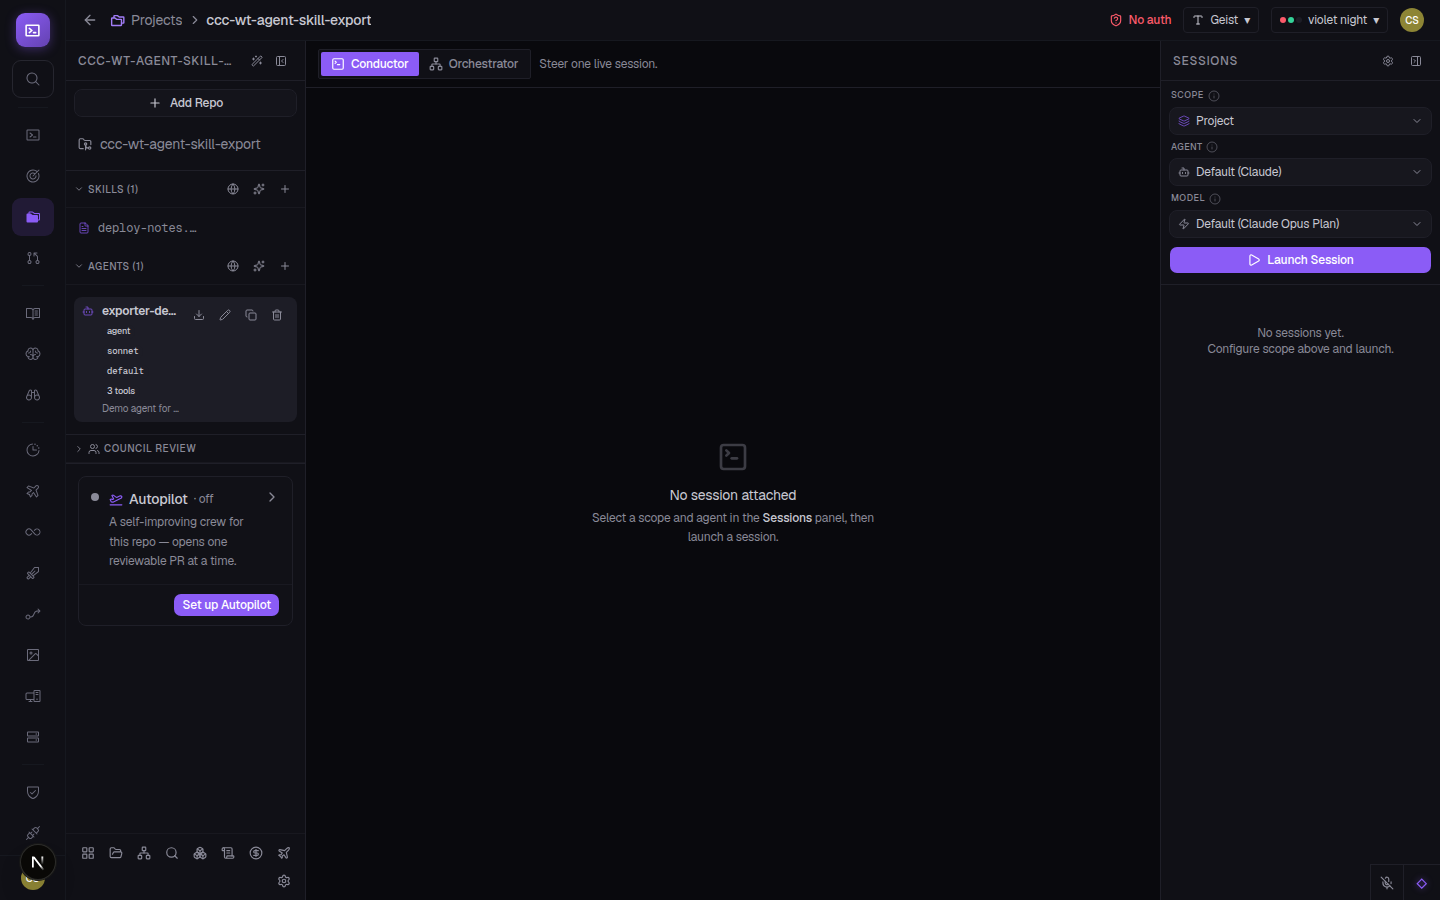Open the shield check icon in sidebar
Screen dimensions: 1440x900
[x=33, y=793]
